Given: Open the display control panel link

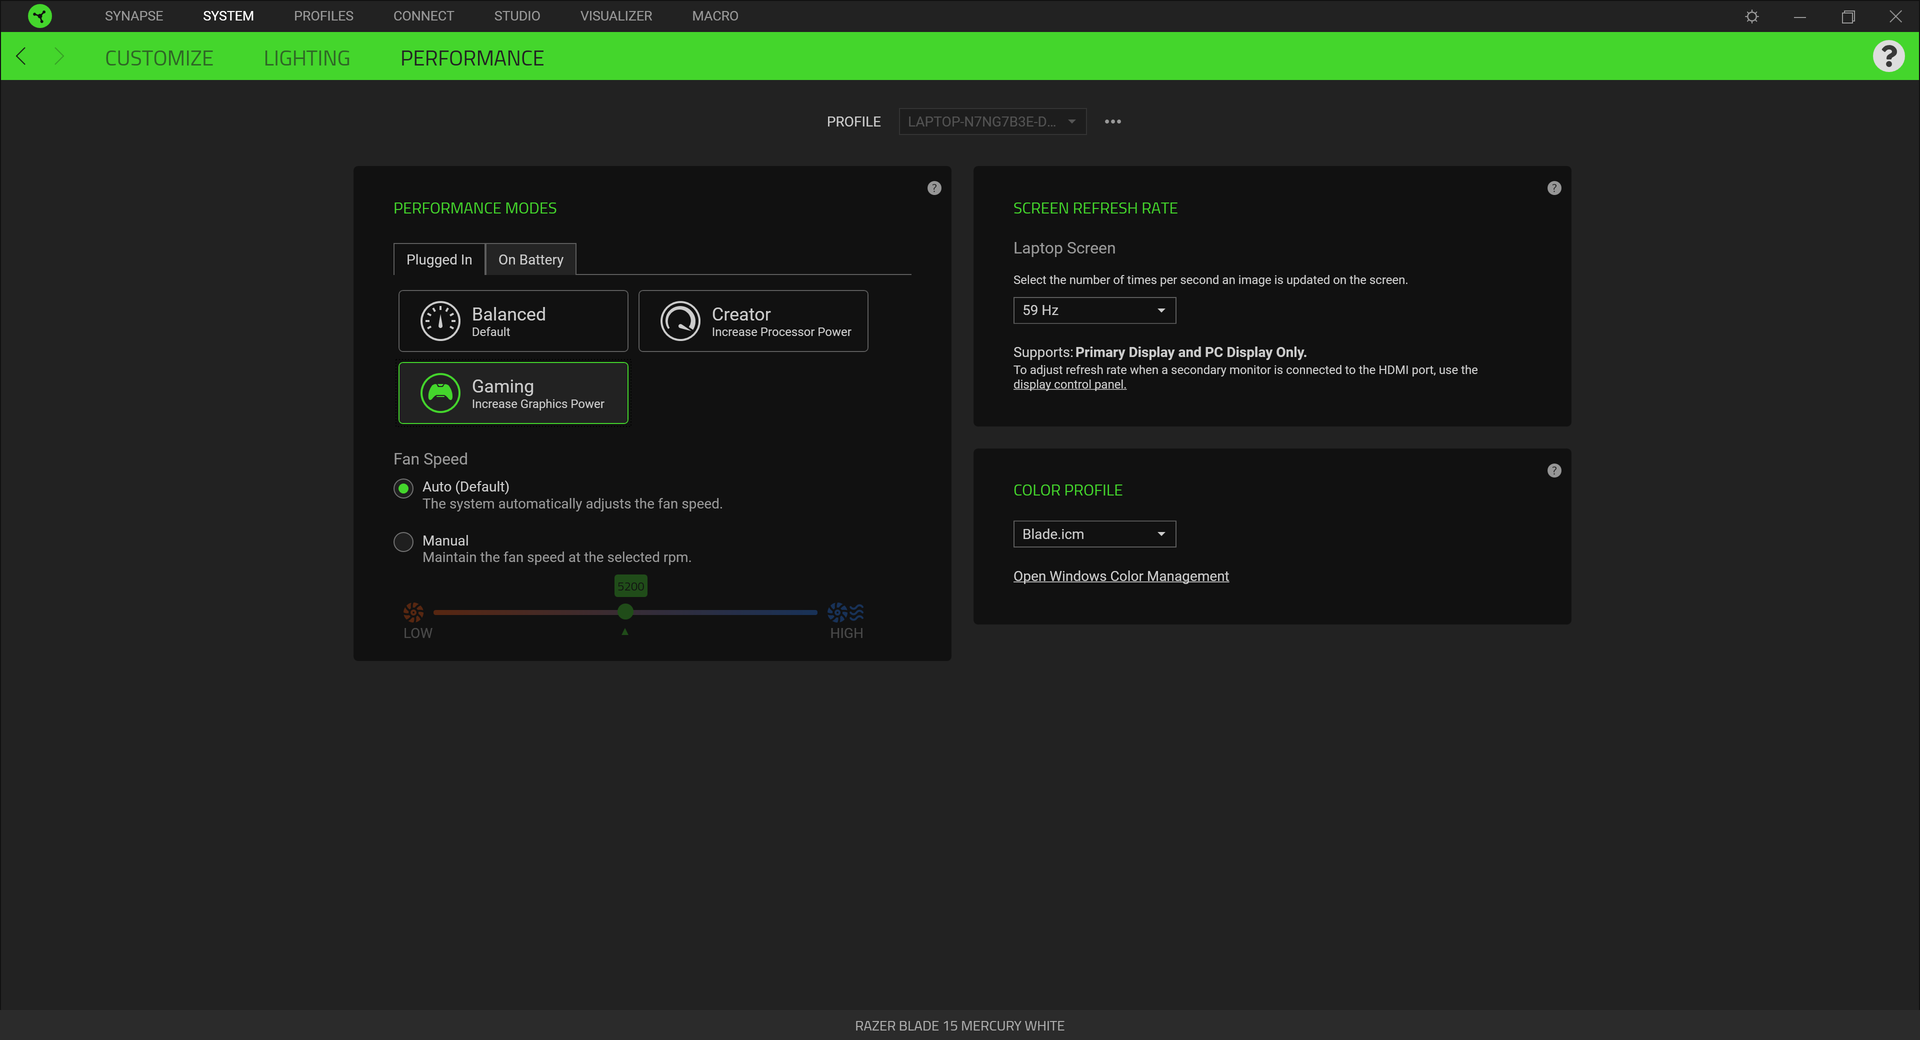Looking at the screenshot, I should pos(1069,385).
